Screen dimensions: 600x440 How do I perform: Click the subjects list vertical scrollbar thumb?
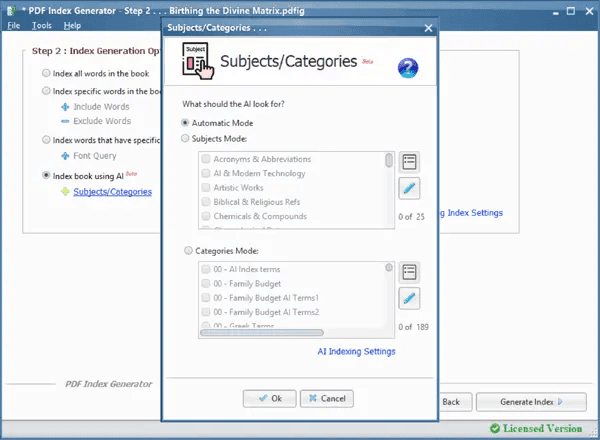point(389,160)
